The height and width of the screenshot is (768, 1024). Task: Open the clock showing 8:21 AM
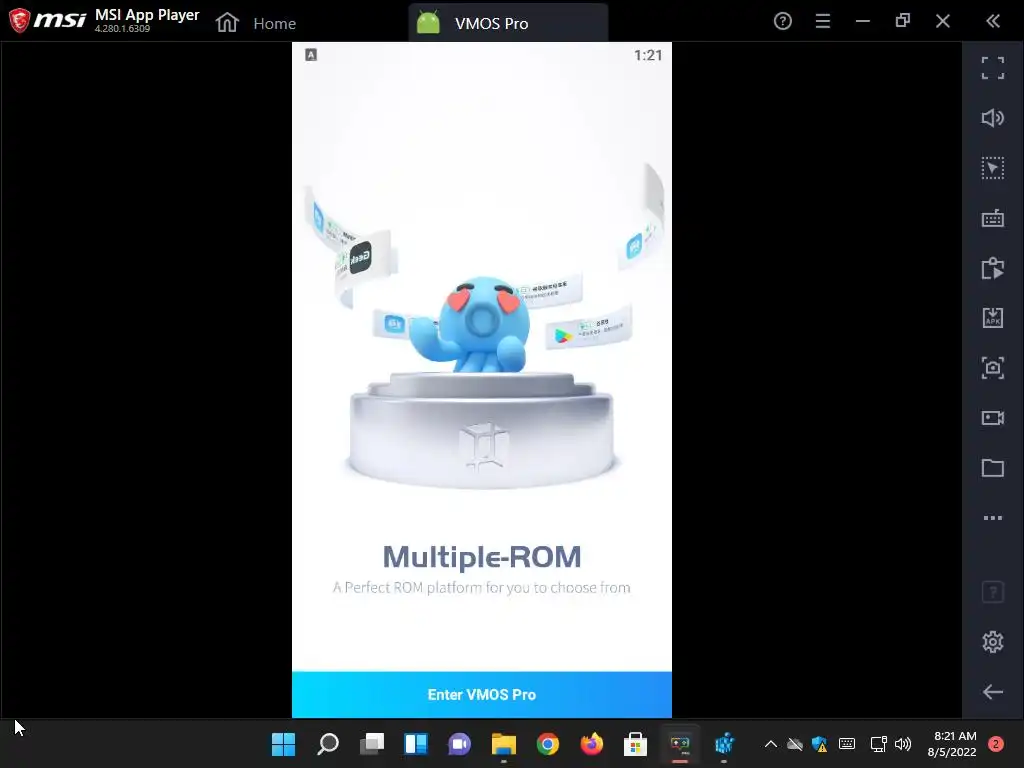[952, 744]
